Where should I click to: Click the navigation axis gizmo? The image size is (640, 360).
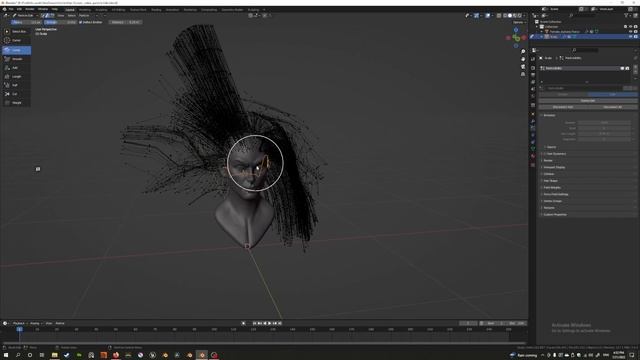(x=516, y=38)
